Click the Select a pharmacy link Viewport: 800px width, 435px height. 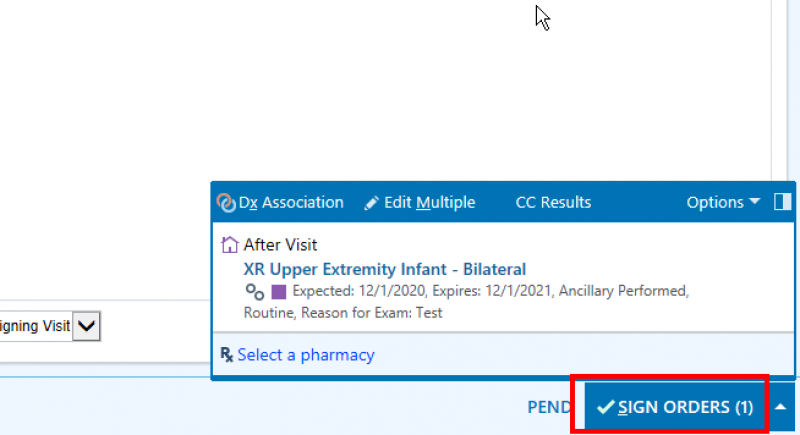306,355
